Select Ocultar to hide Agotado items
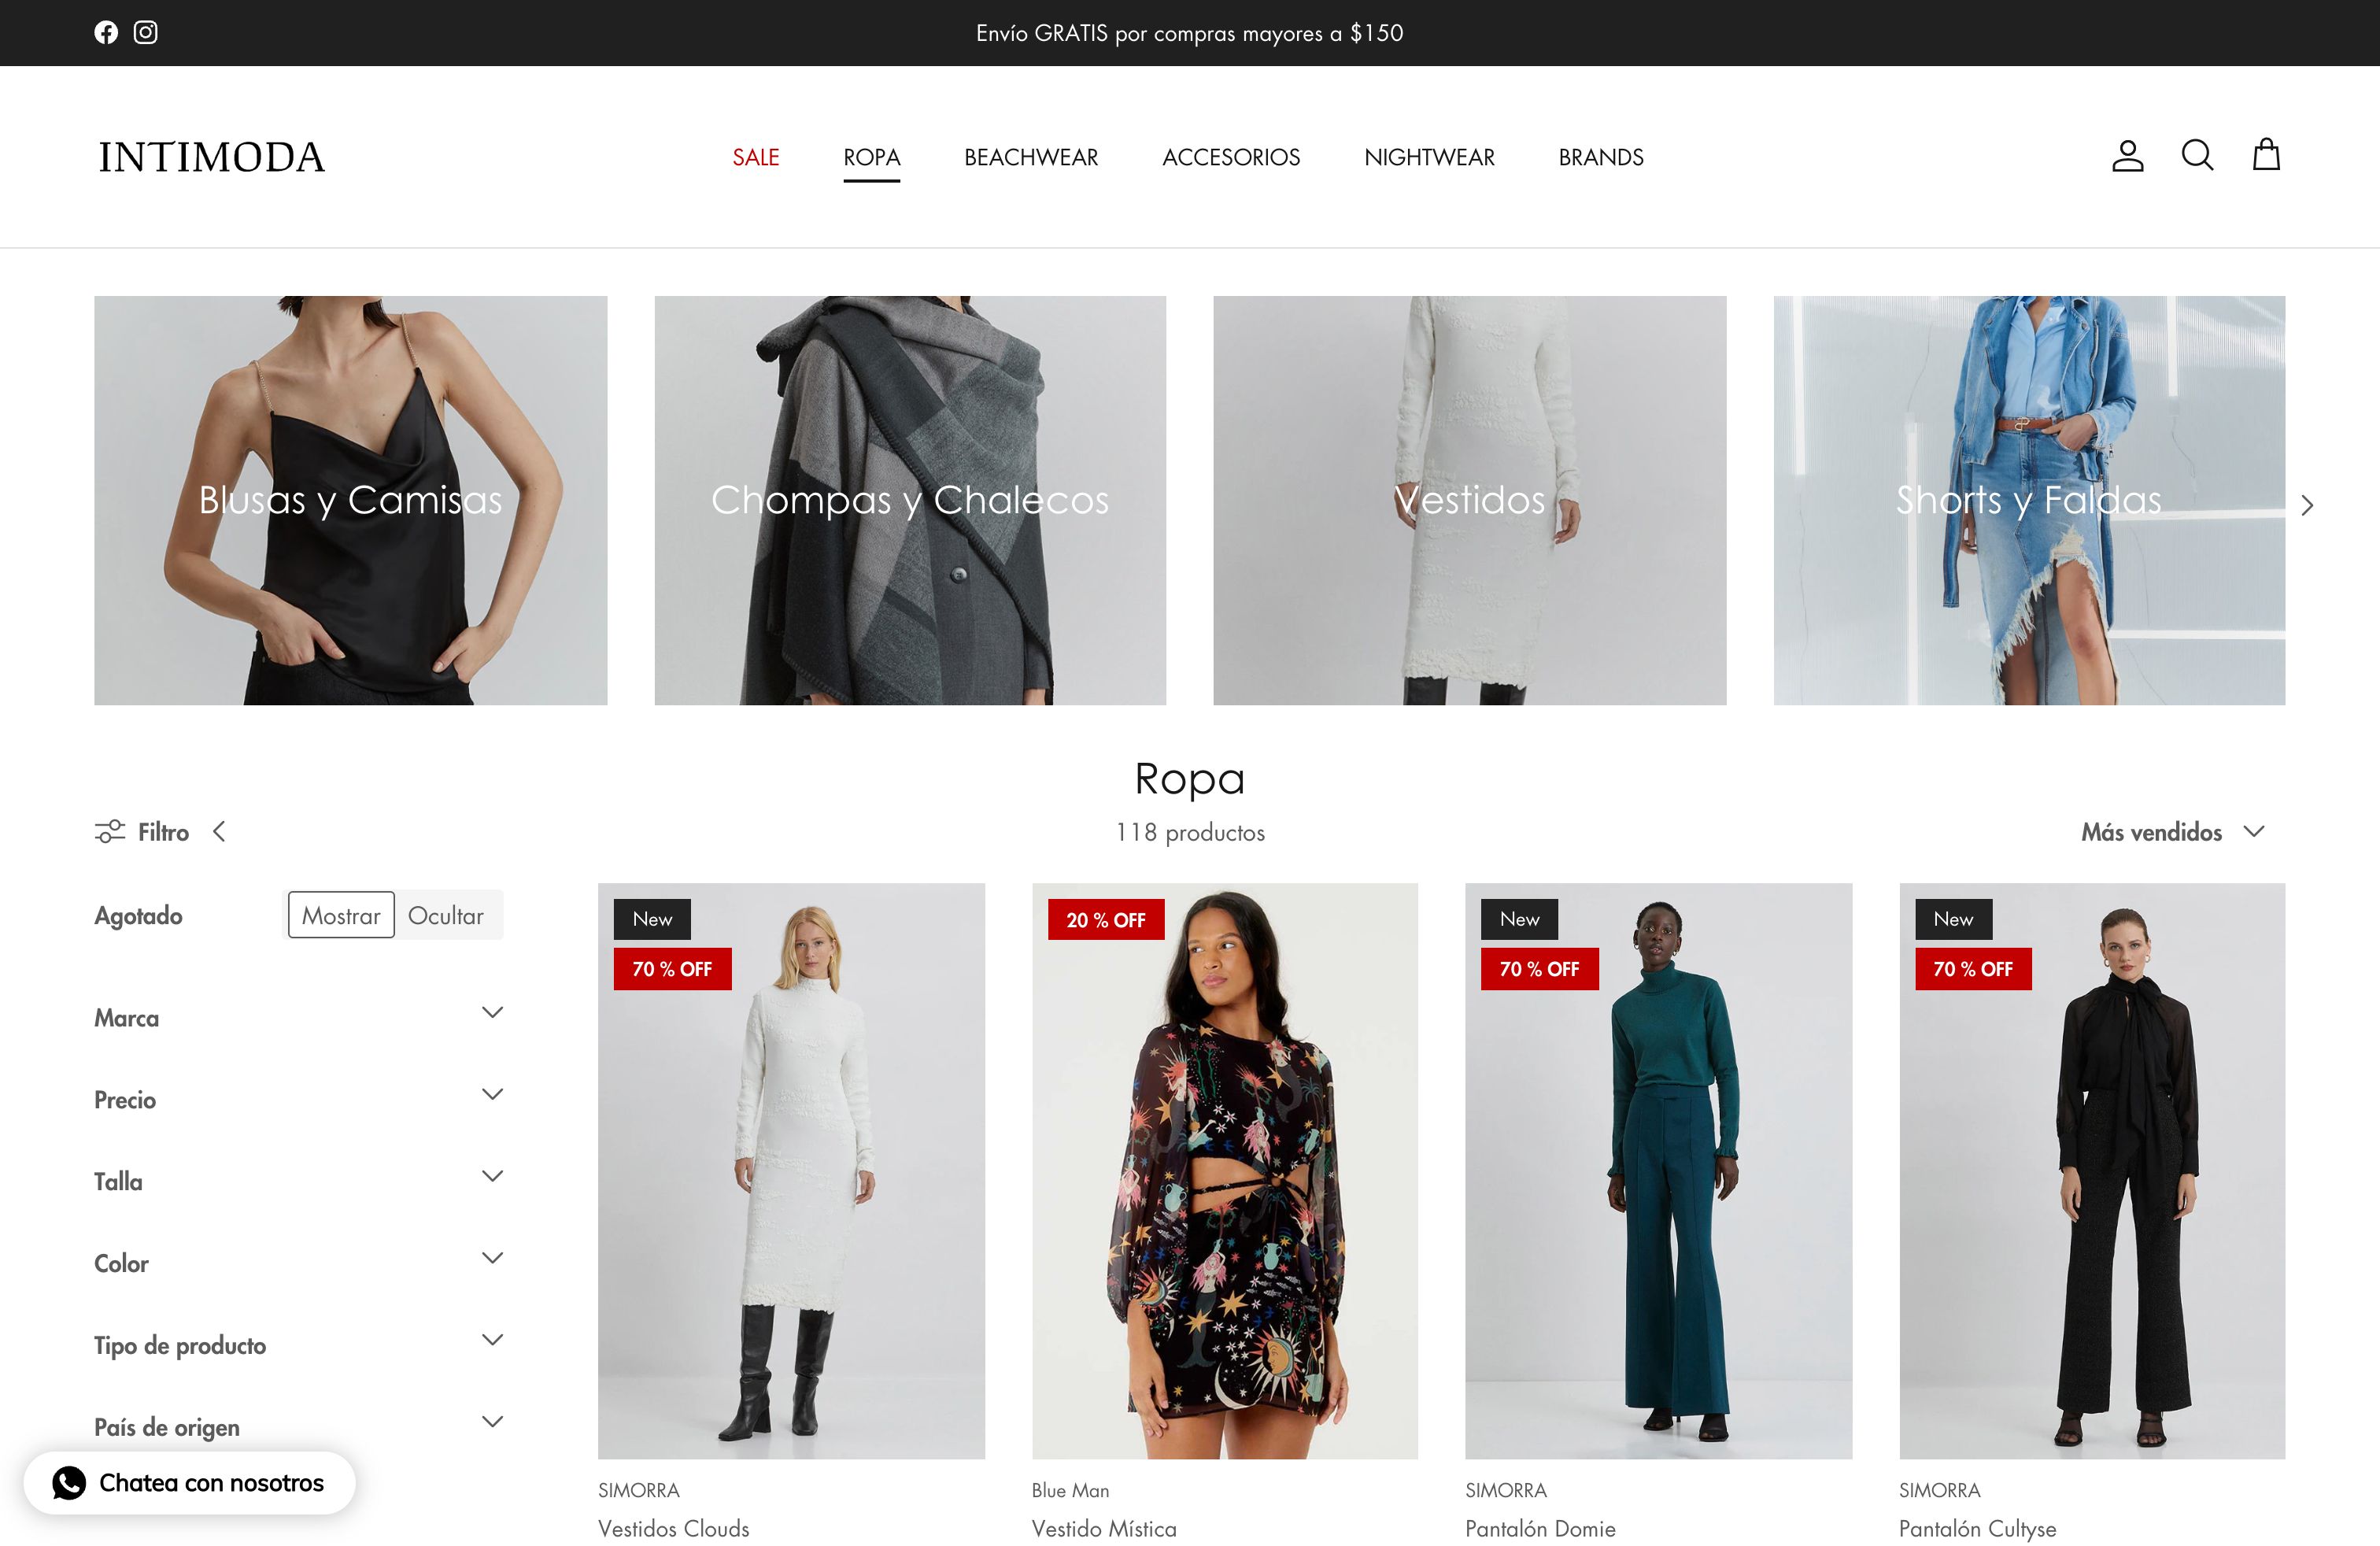 click(x=446, y=915)
